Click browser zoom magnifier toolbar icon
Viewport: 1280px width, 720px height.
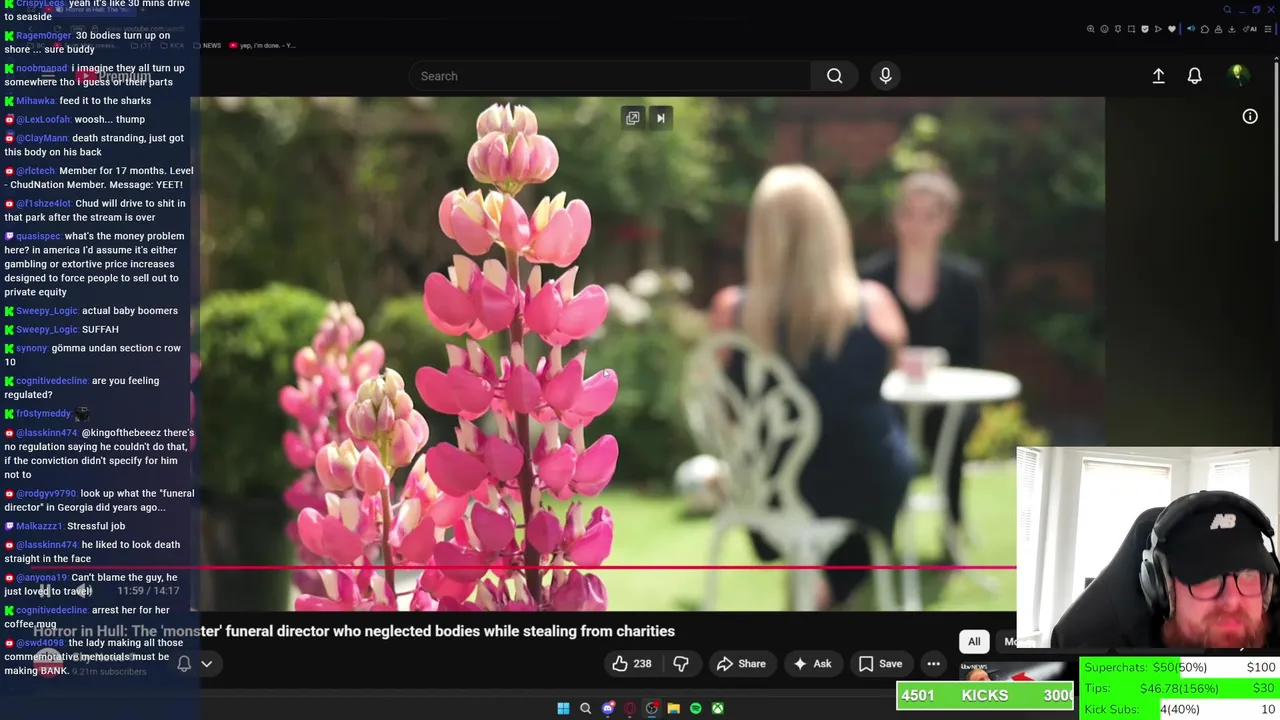tap(1091, 29)
